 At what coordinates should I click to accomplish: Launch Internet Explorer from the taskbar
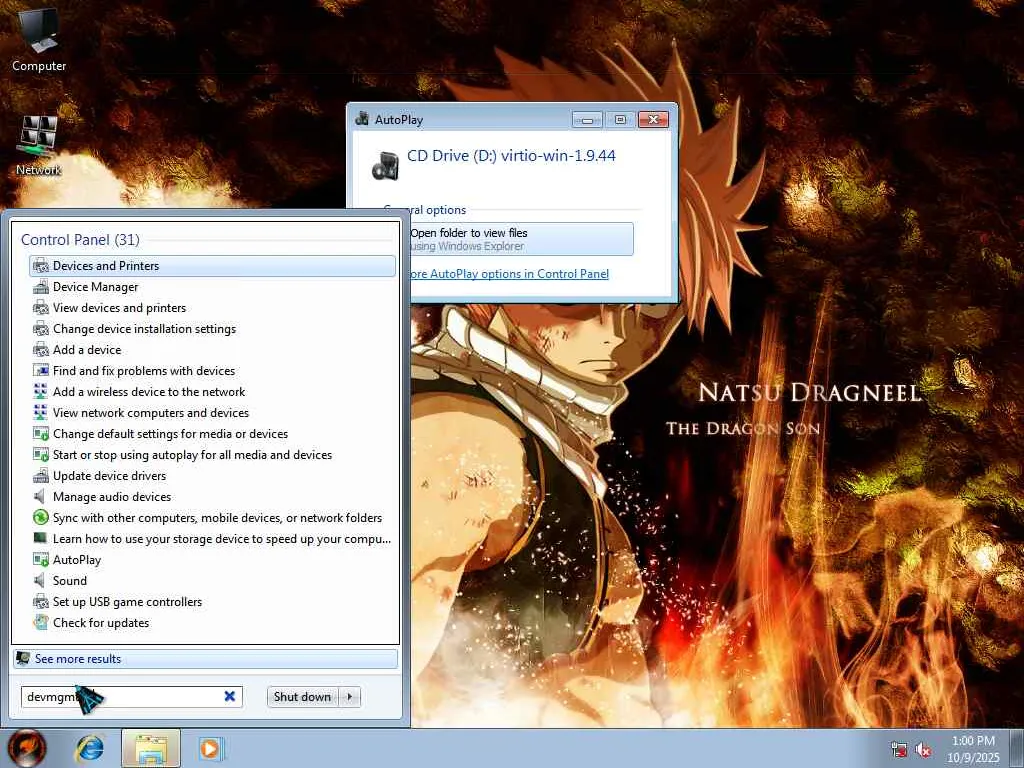pyautogui.click(x=90, y=748)
